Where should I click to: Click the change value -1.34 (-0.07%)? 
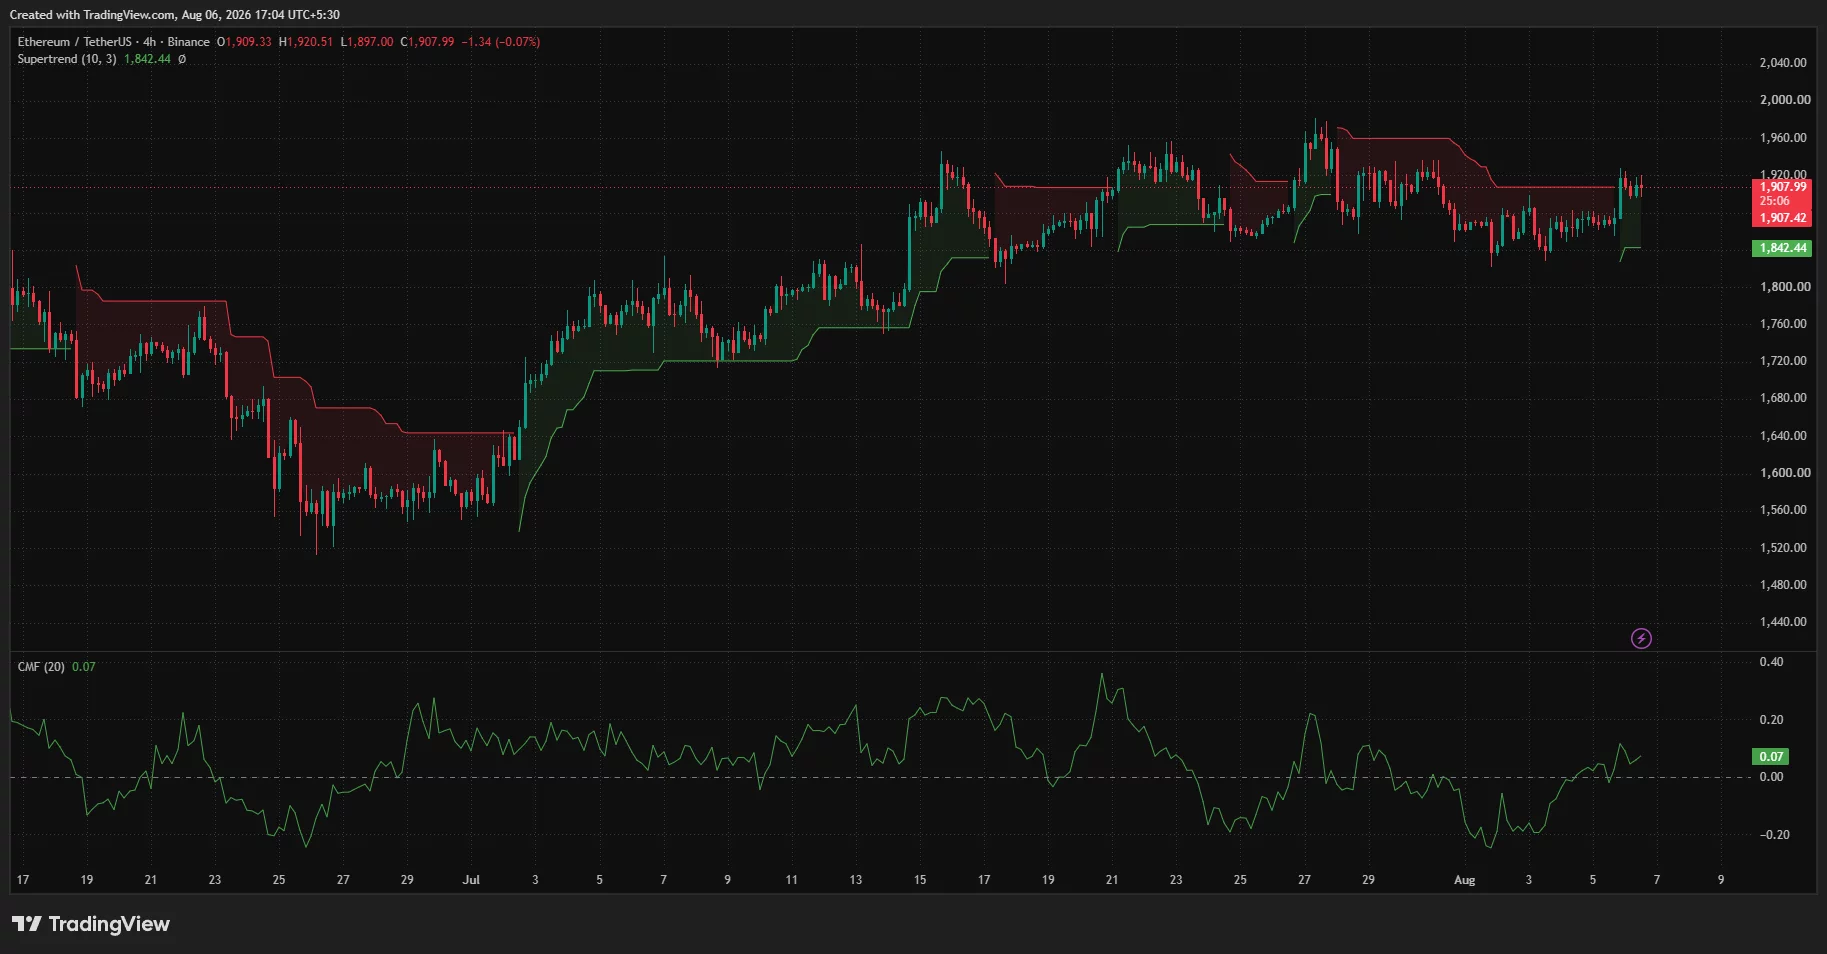tap(501, 42)
